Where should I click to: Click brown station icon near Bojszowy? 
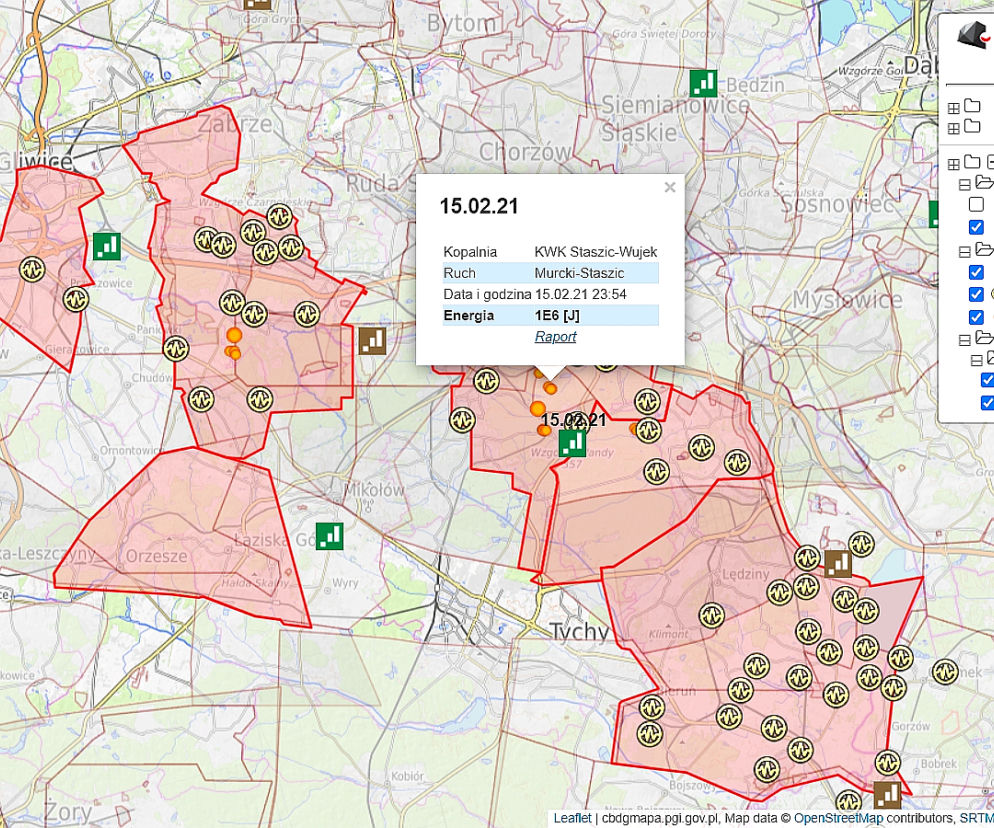coord(887,794)
